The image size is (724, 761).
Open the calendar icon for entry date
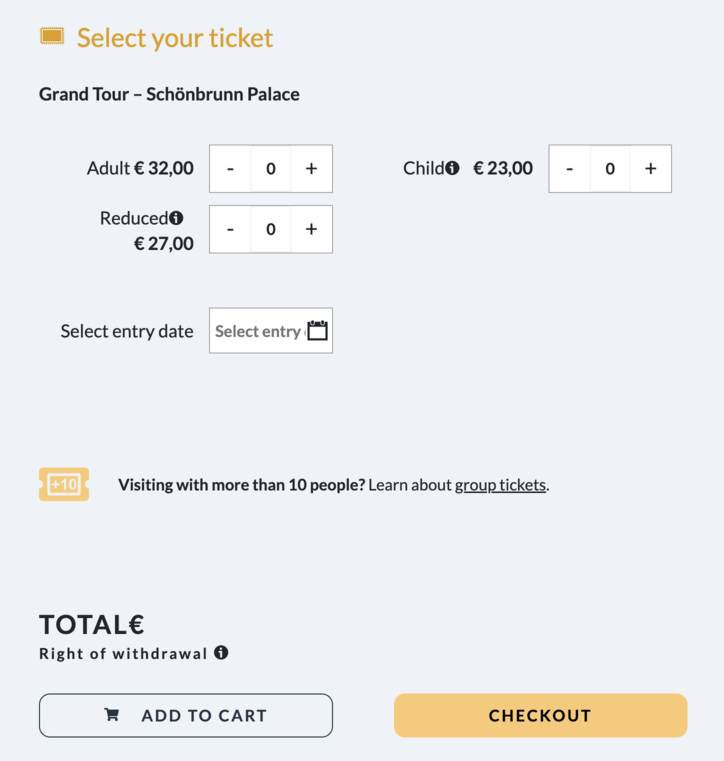tap(318, 331)
